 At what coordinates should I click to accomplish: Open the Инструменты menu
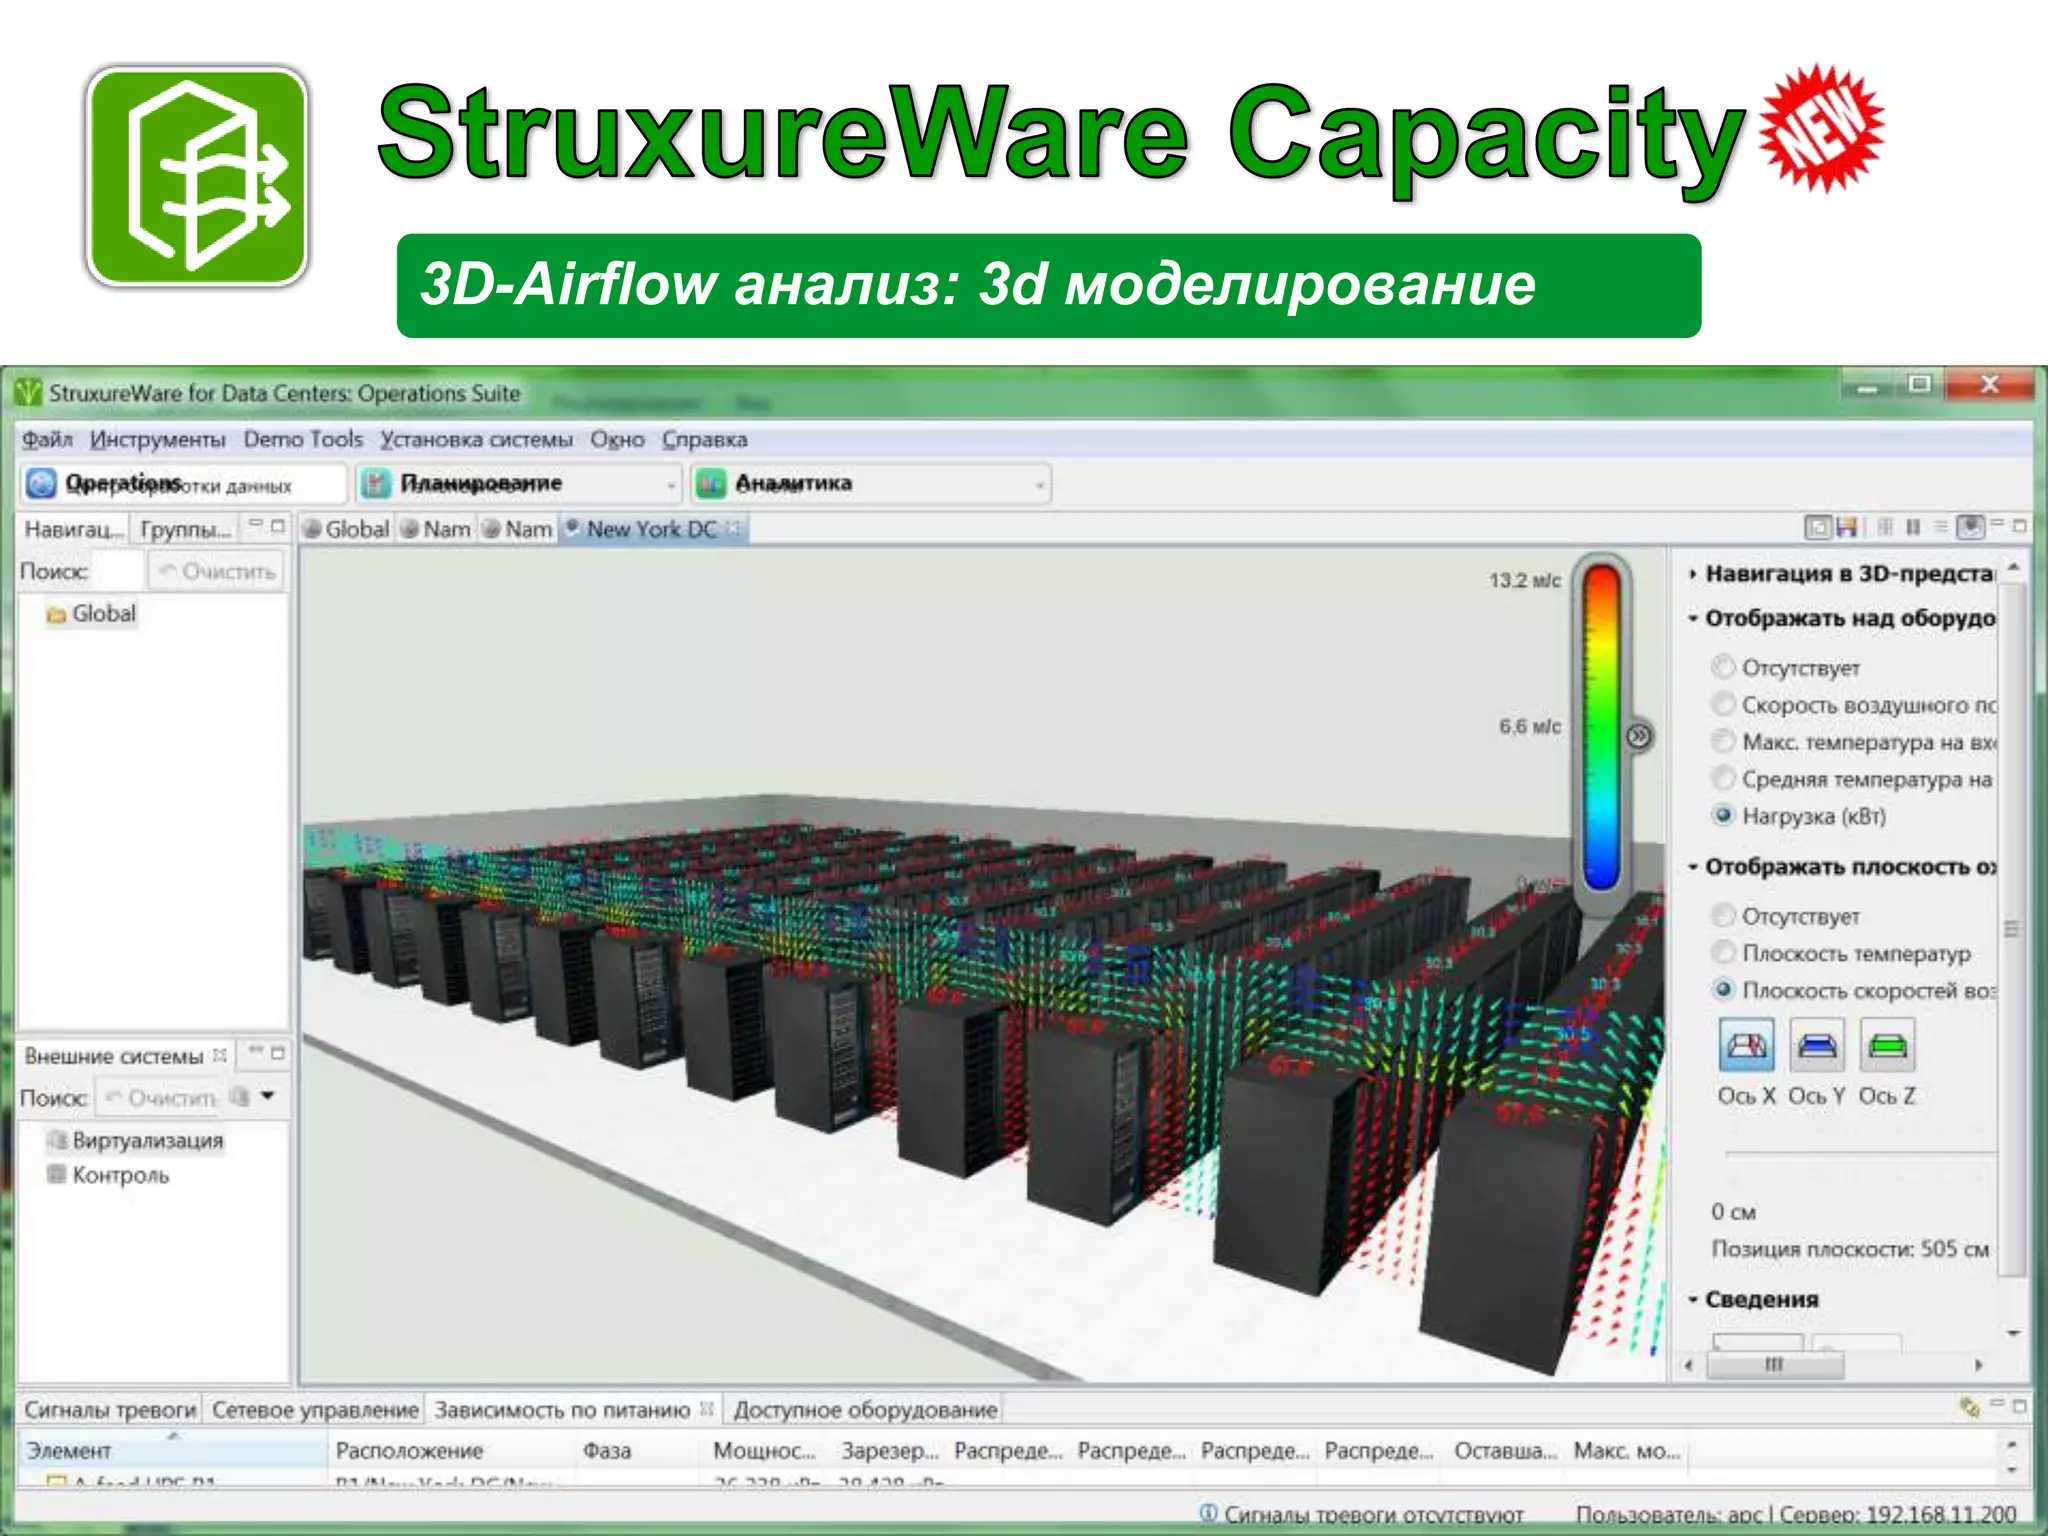(158, 439)
